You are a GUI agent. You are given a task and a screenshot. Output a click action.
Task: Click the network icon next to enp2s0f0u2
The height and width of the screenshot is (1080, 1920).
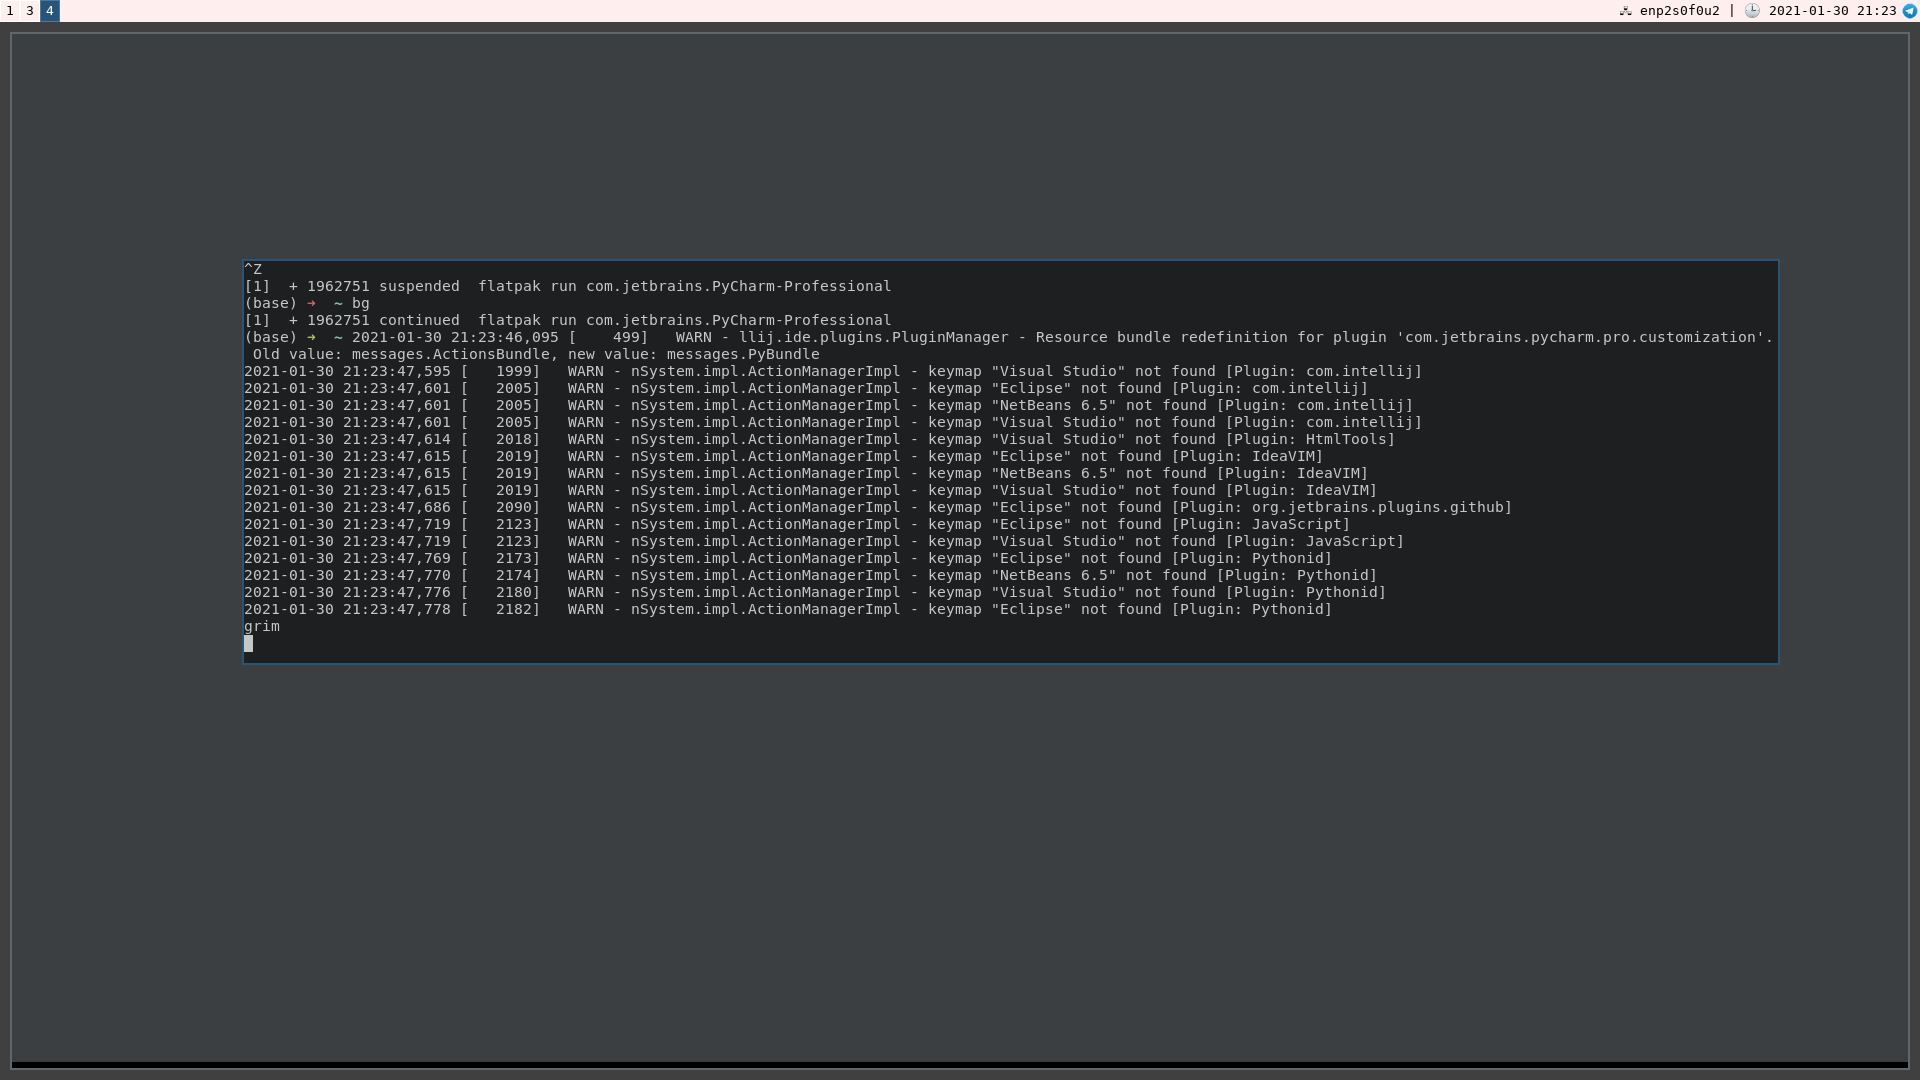(x=1627, y=11)
